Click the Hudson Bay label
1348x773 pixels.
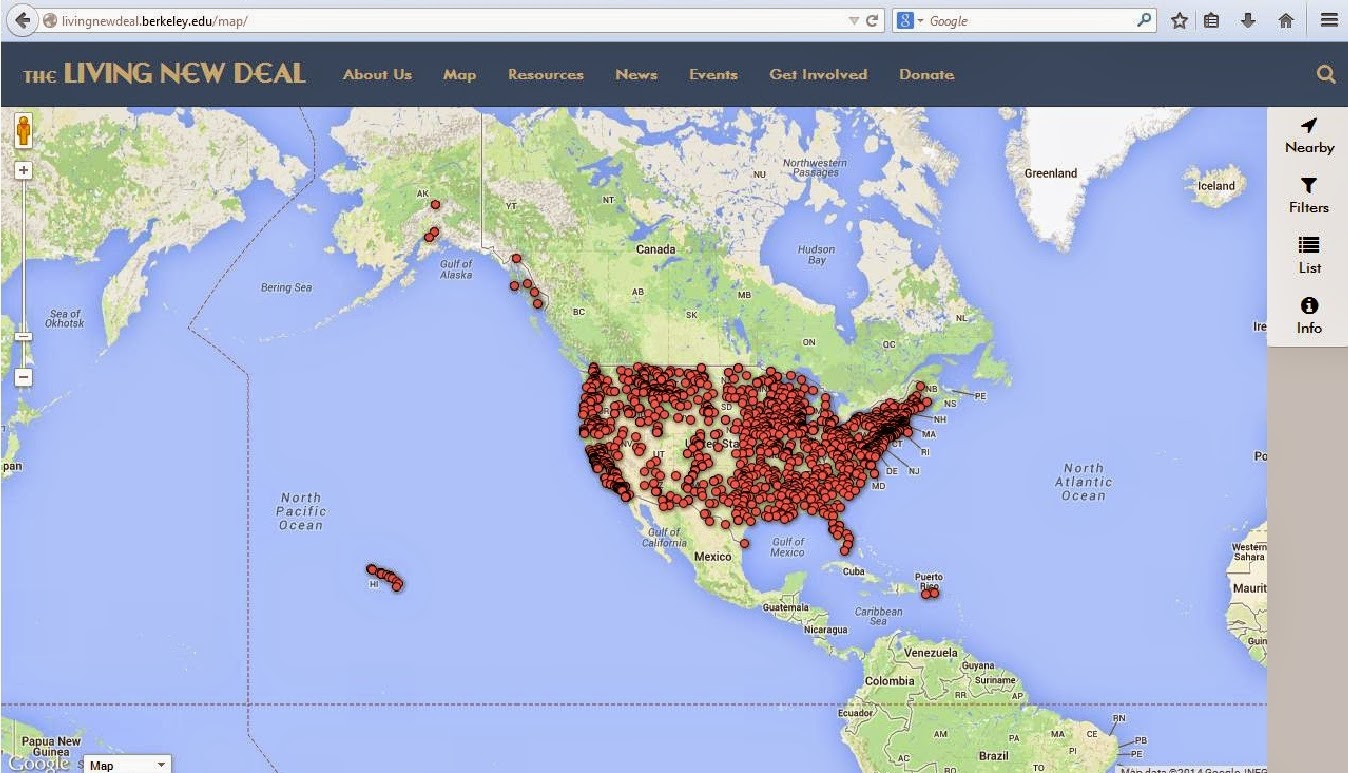(x=817, y=255)
